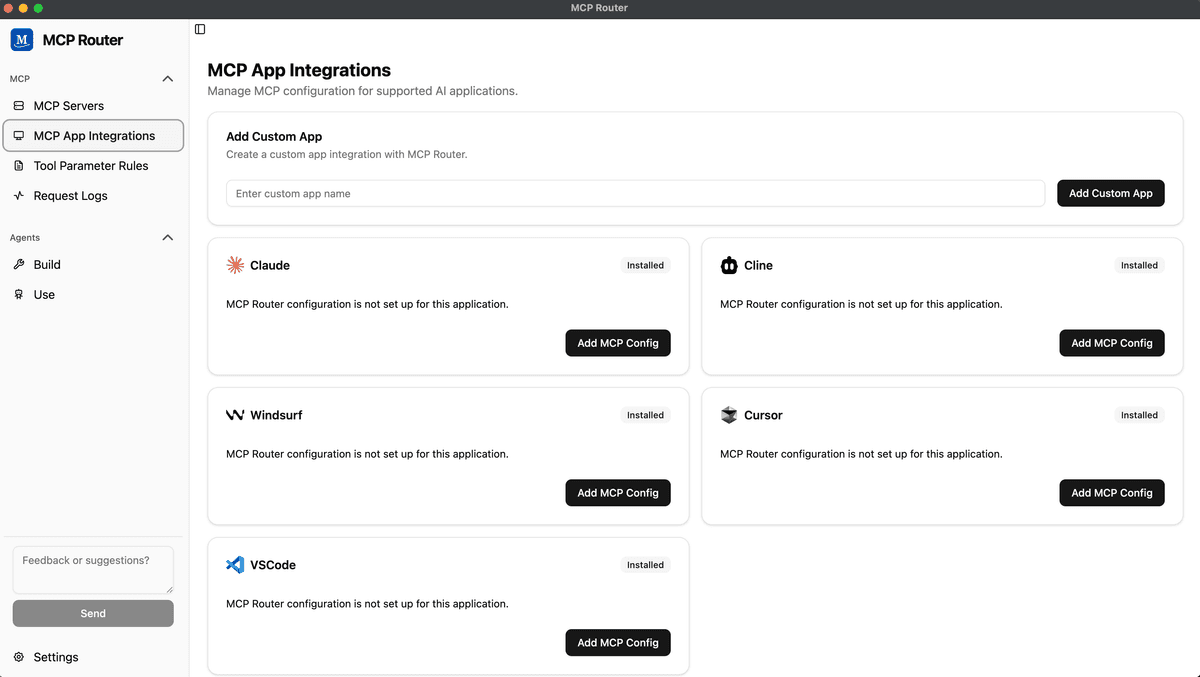Click the Claude app icon
The image size is (1200, 677).
pos(235,265)
